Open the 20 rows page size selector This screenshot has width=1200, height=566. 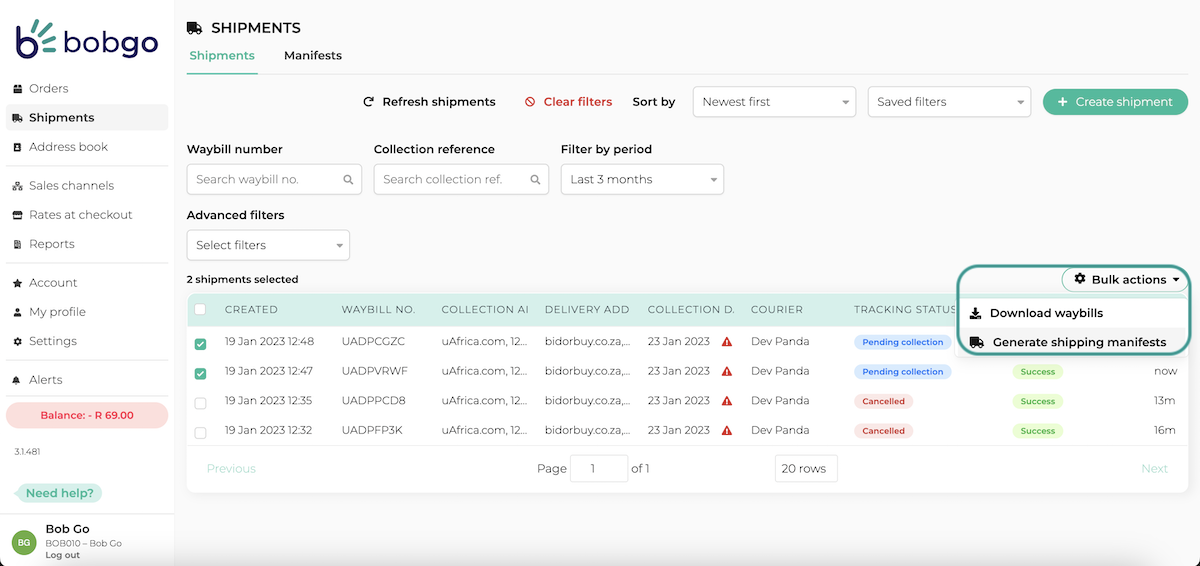pos(806,468)
